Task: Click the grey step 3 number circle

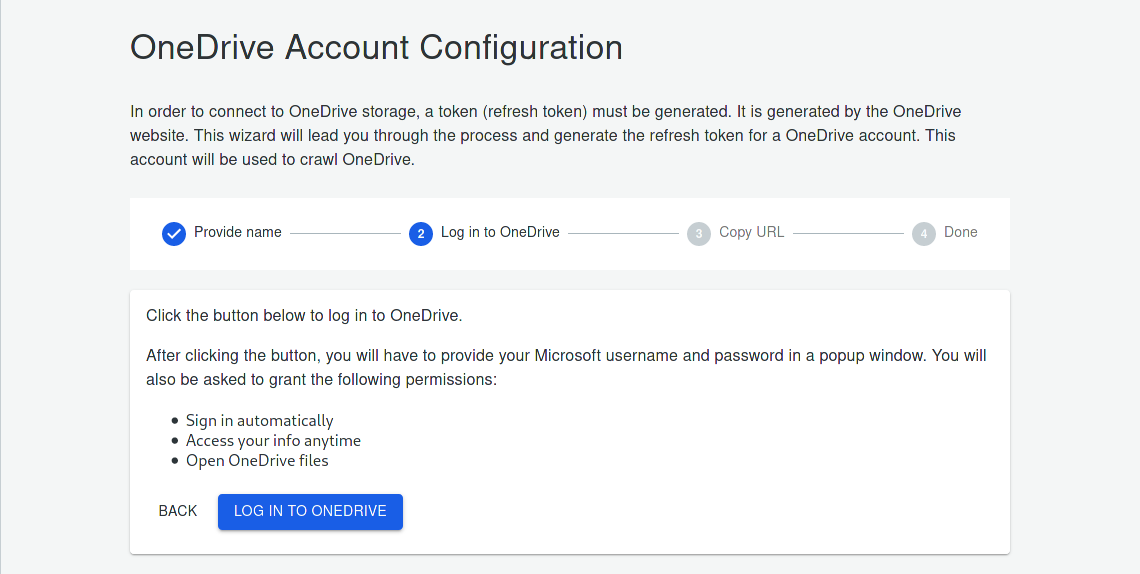Action: click(699, 233)
